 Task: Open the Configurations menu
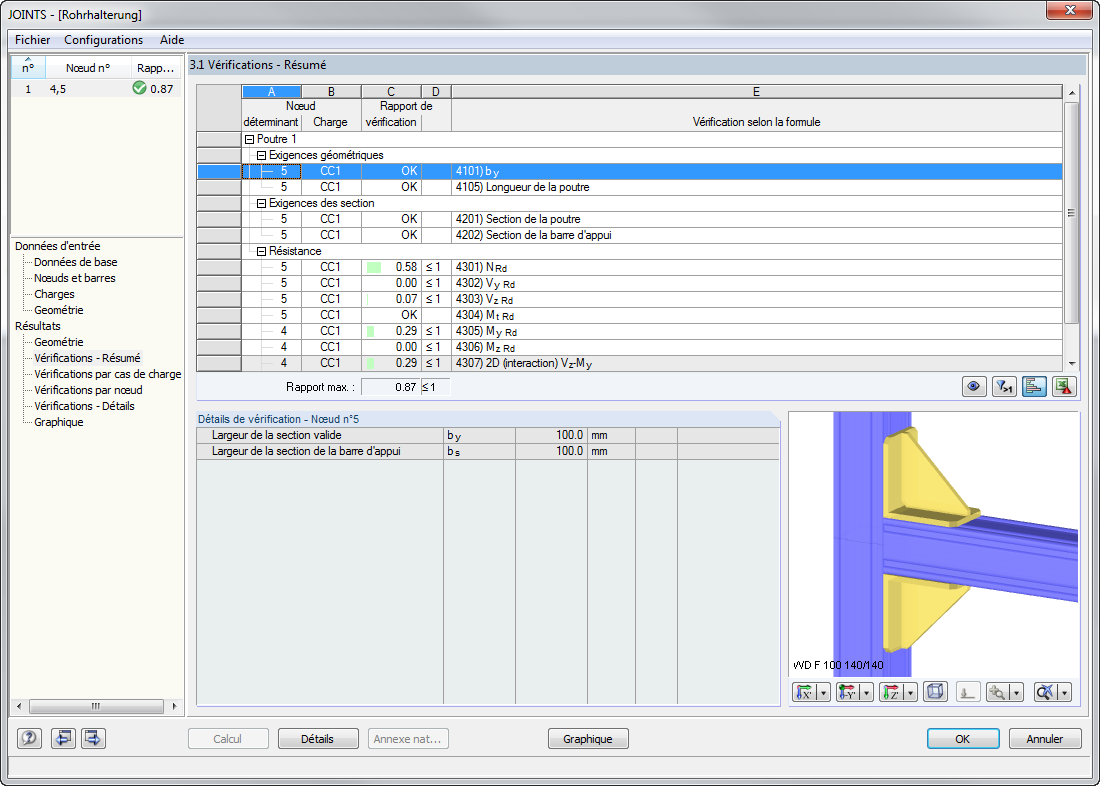click(x=104, y=40)
